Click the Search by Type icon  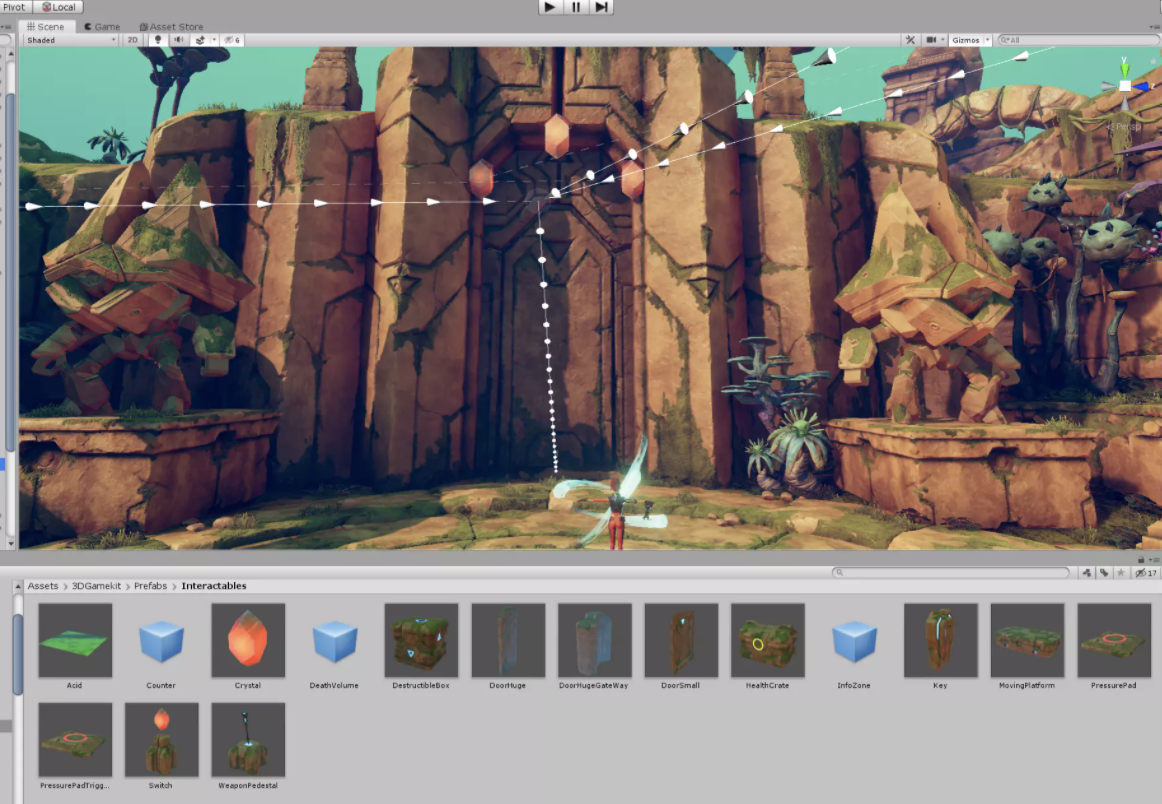point(1086,573)
